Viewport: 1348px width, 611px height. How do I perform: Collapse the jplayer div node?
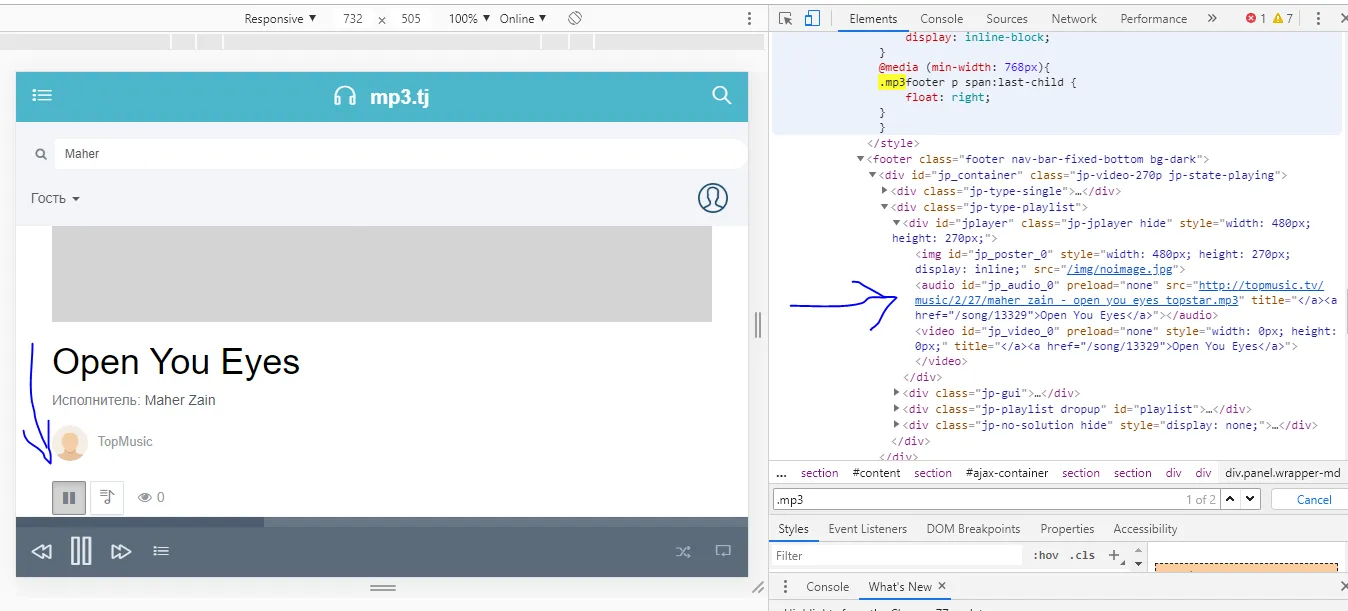click(x=896, y=223)
